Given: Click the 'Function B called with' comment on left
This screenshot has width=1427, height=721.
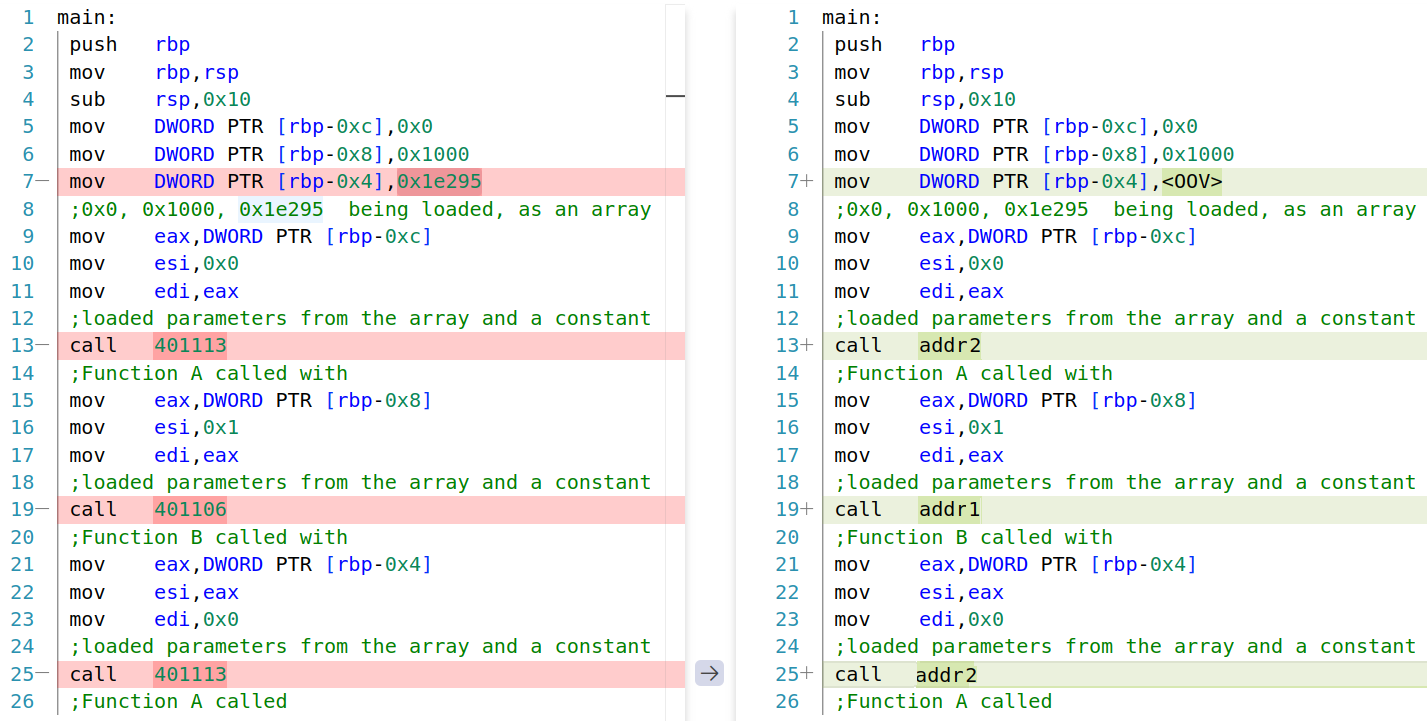Looking at the screenshot, I should tap(208, 537).
